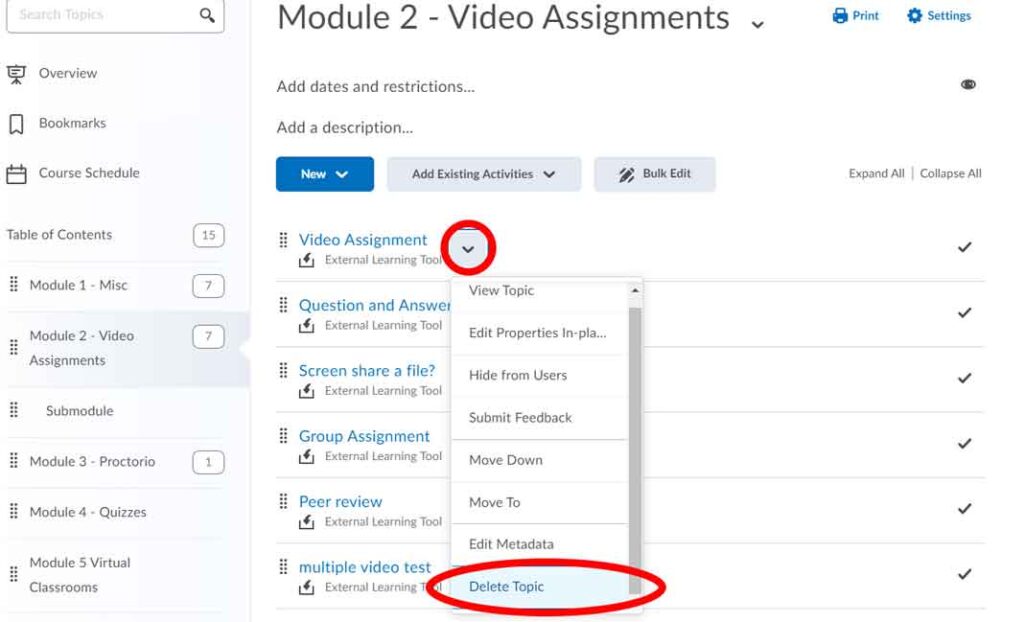Click the search magnifier icon
The height and width of the screenshot is (622, 1024).
click(207, 15)
